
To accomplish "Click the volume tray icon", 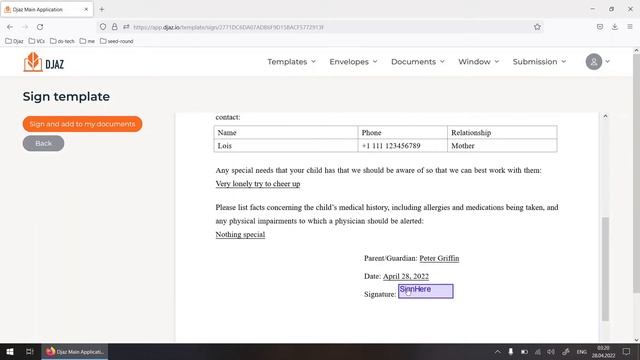I will pyautogui.click(x=551, y=351).
